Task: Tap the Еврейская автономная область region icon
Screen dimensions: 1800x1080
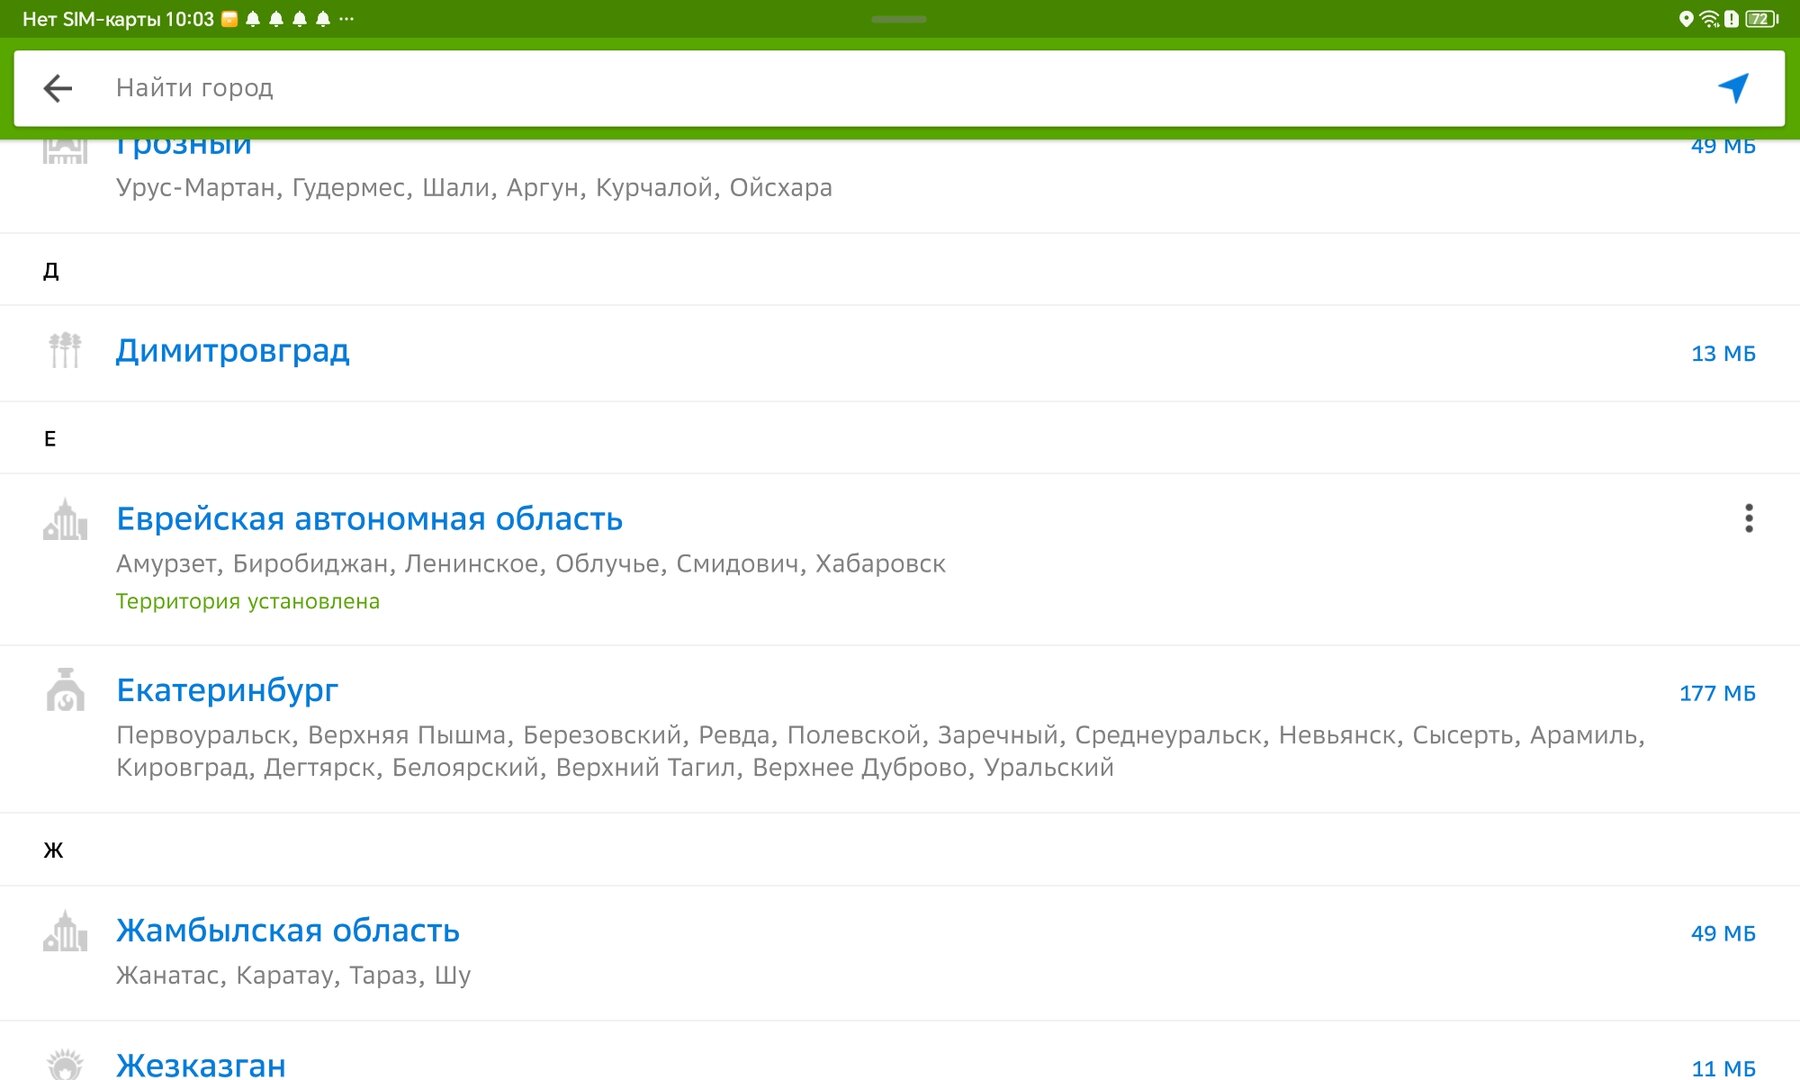Action: 65,520
